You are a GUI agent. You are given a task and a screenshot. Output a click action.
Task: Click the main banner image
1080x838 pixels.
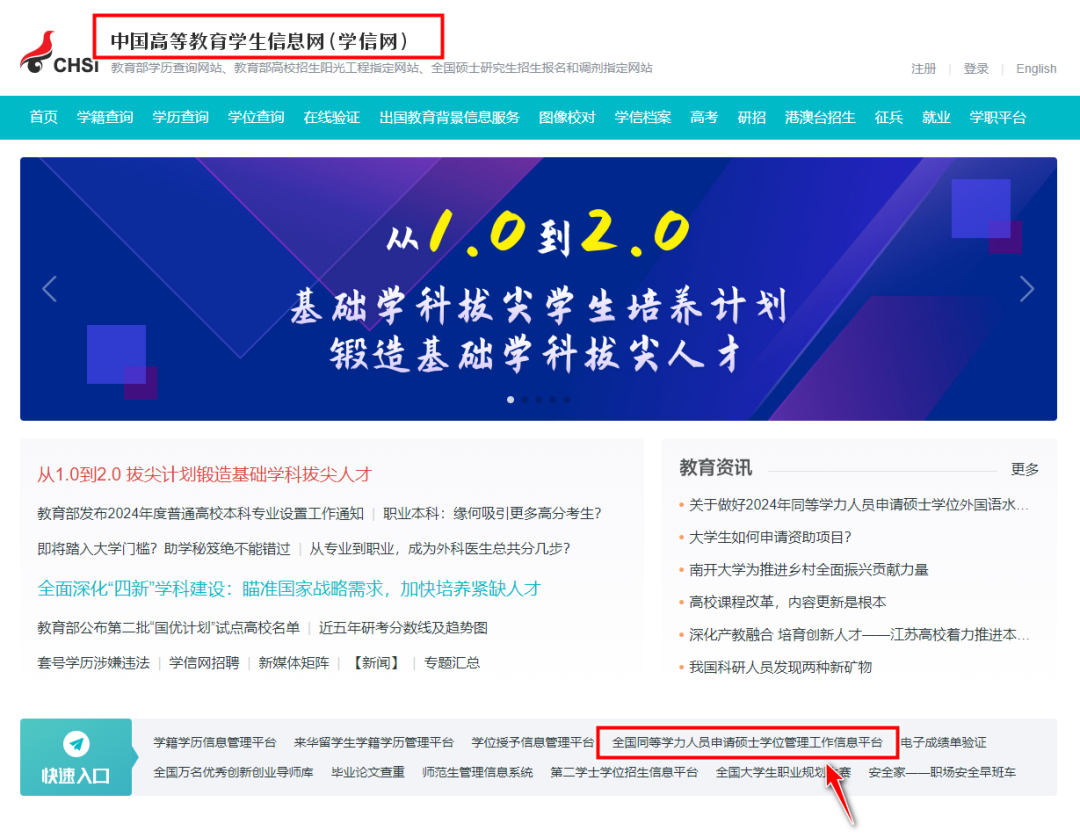pyautogui.click(x=538, y=289)
